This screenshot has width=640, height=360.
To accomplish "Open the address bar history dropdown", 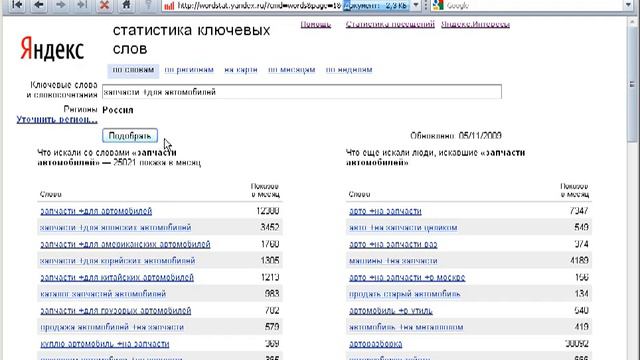I will tap(416, 5).
